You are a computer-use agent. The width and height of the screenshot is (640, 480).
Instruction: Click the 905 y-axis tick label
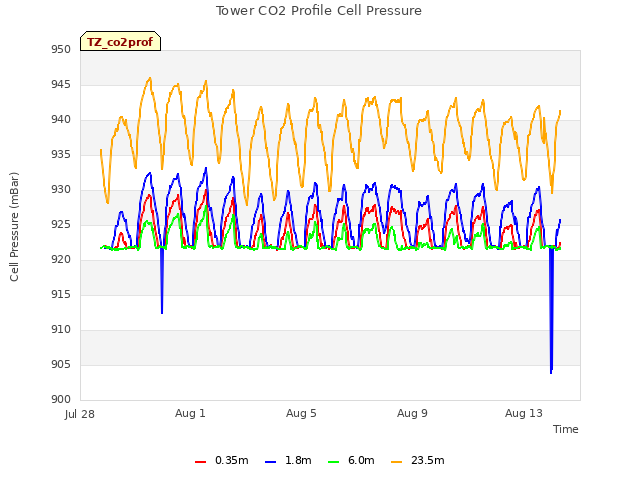61,364
